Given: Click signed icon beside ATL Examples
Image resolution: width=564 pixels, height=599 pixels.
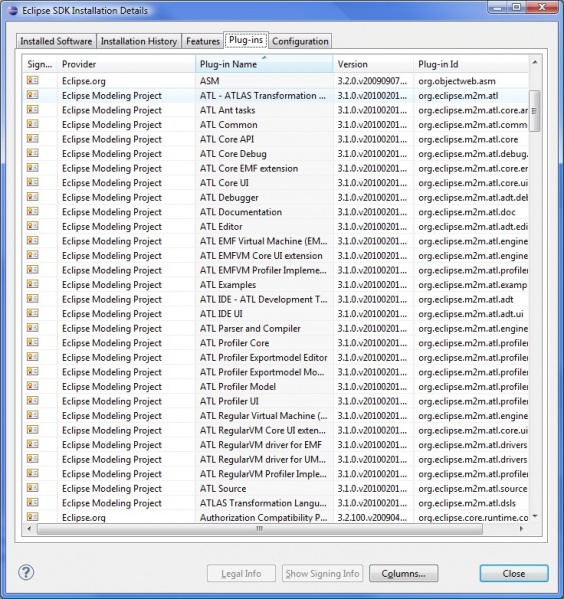Looking at the screenshot, I should click(32, 284).
